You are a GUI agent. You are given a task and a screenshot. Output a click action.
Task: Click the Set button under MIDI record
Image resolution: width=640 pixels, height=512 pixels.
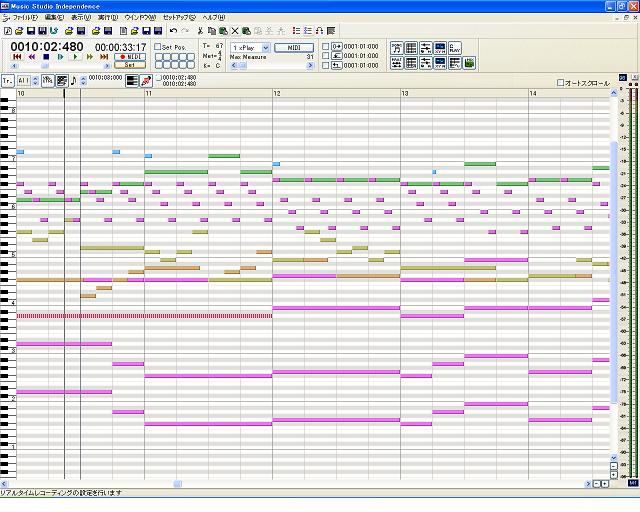pyautogui.click(x=130, y=65)
